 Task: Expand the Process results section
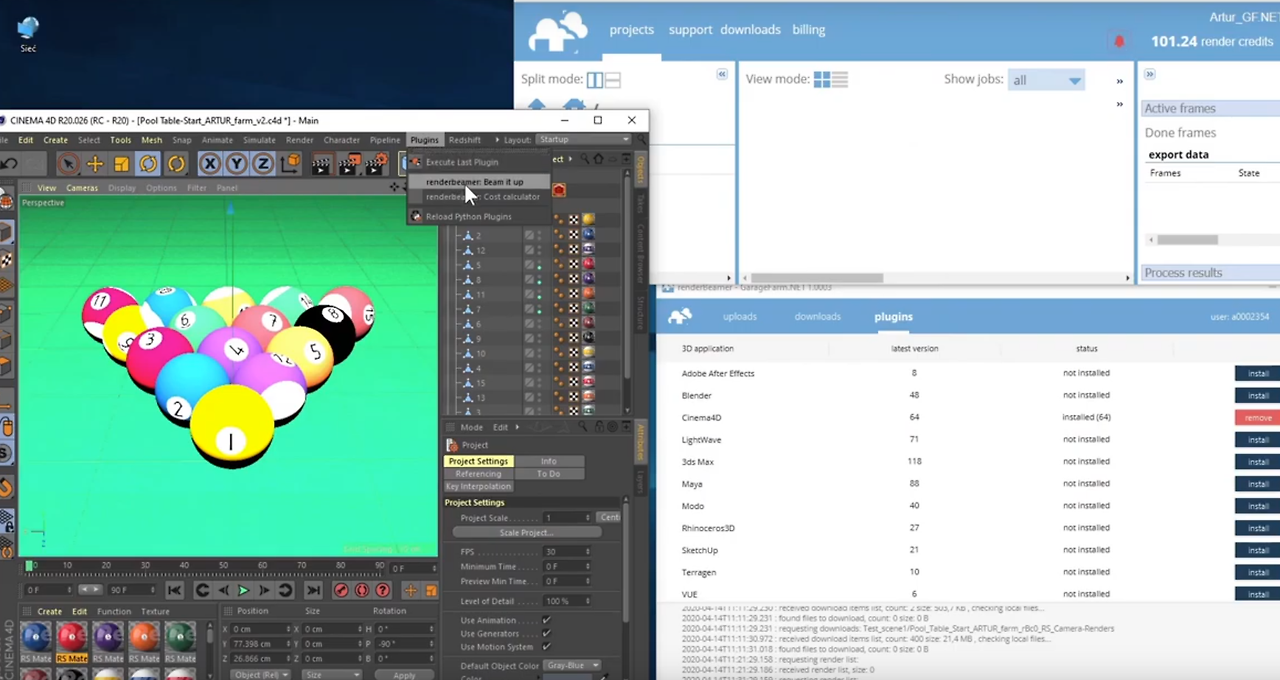[x=1211, y=273]
